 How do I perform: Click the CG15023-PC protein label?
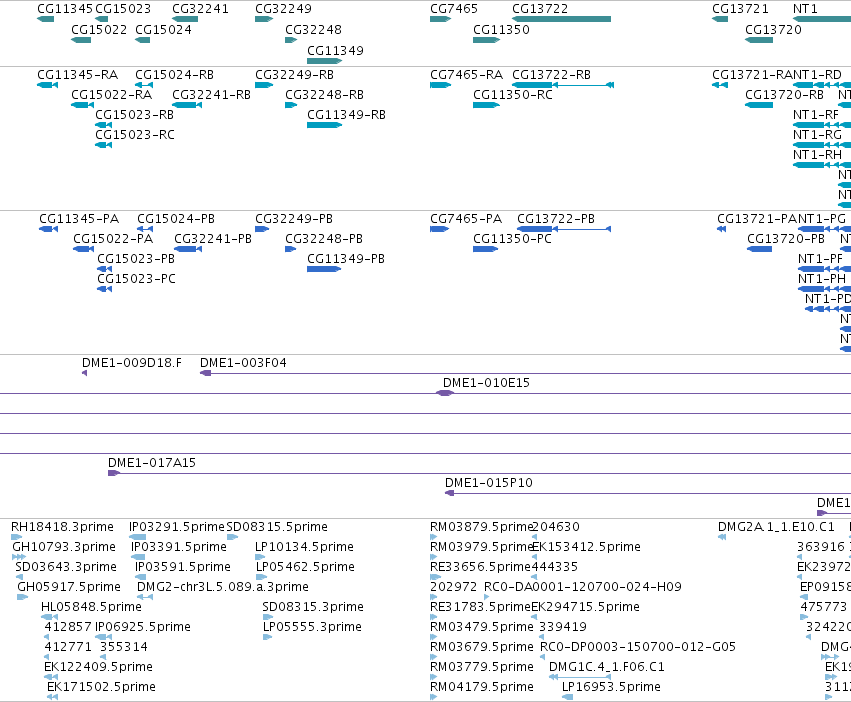[136, 280]
